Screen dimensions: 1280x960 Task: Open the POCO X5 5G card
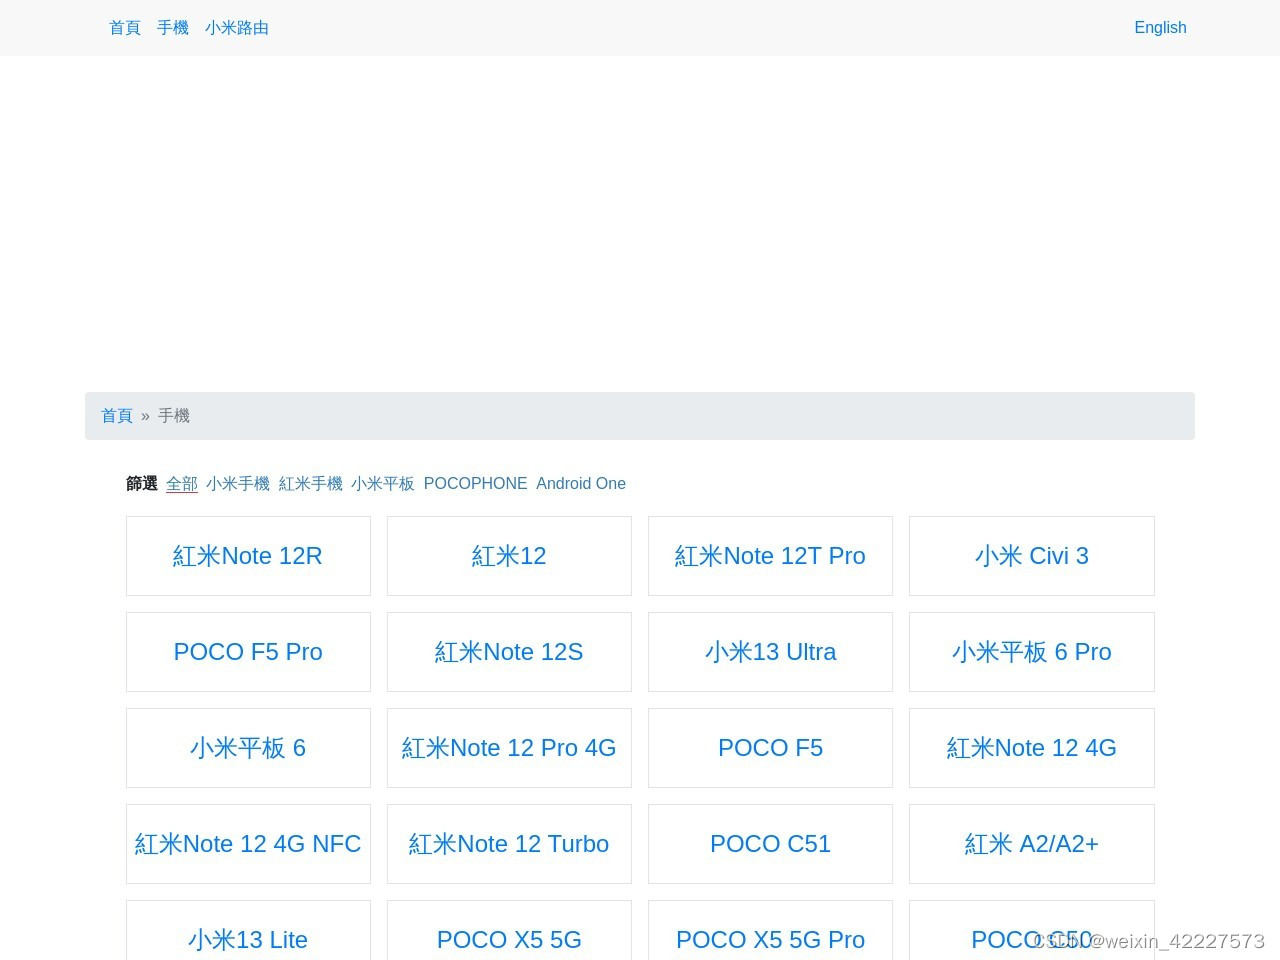click(x=509, y=932)
